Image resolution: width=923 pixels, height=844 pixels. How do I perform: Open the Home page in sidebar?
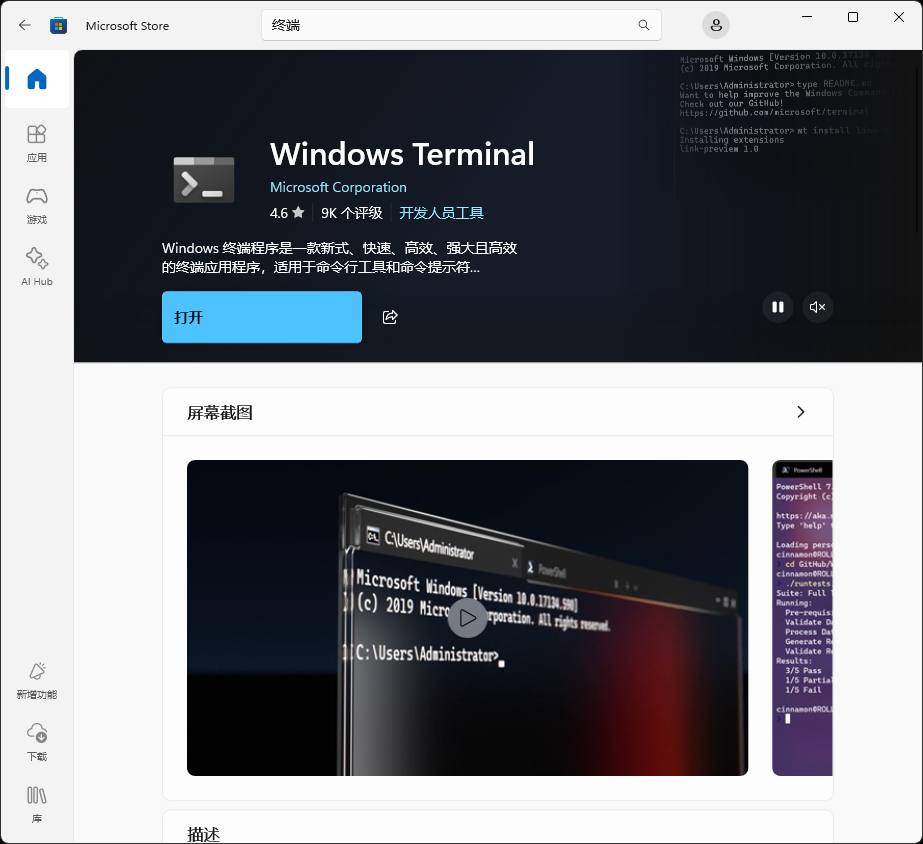[x=37, y=79]
